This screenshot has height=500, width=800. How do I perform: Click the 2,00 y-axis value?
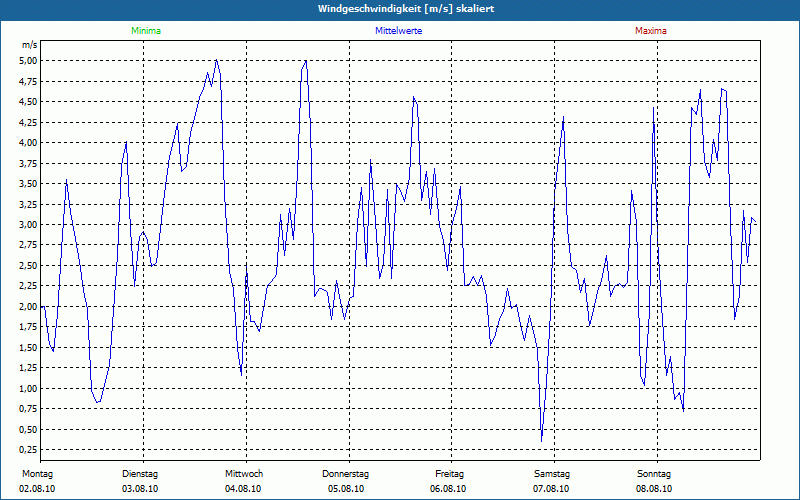(x=28, y=306)
